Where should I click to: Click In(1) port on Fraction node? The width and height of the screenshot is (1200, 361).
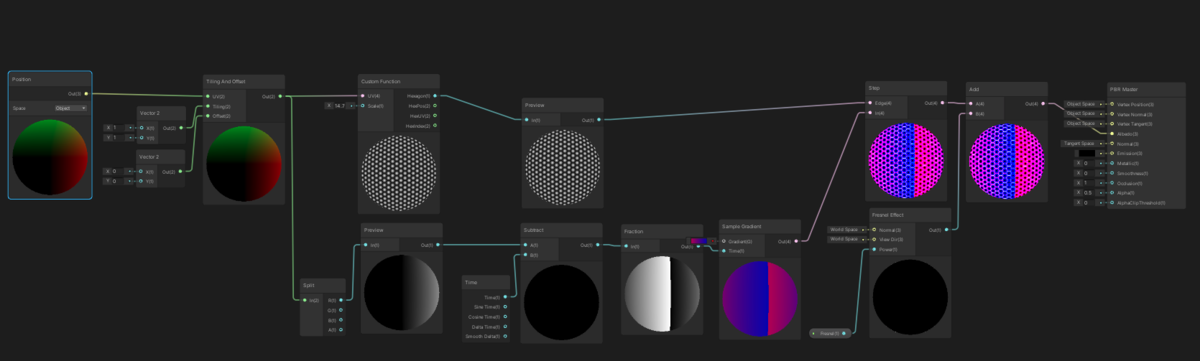click(625, 246)
